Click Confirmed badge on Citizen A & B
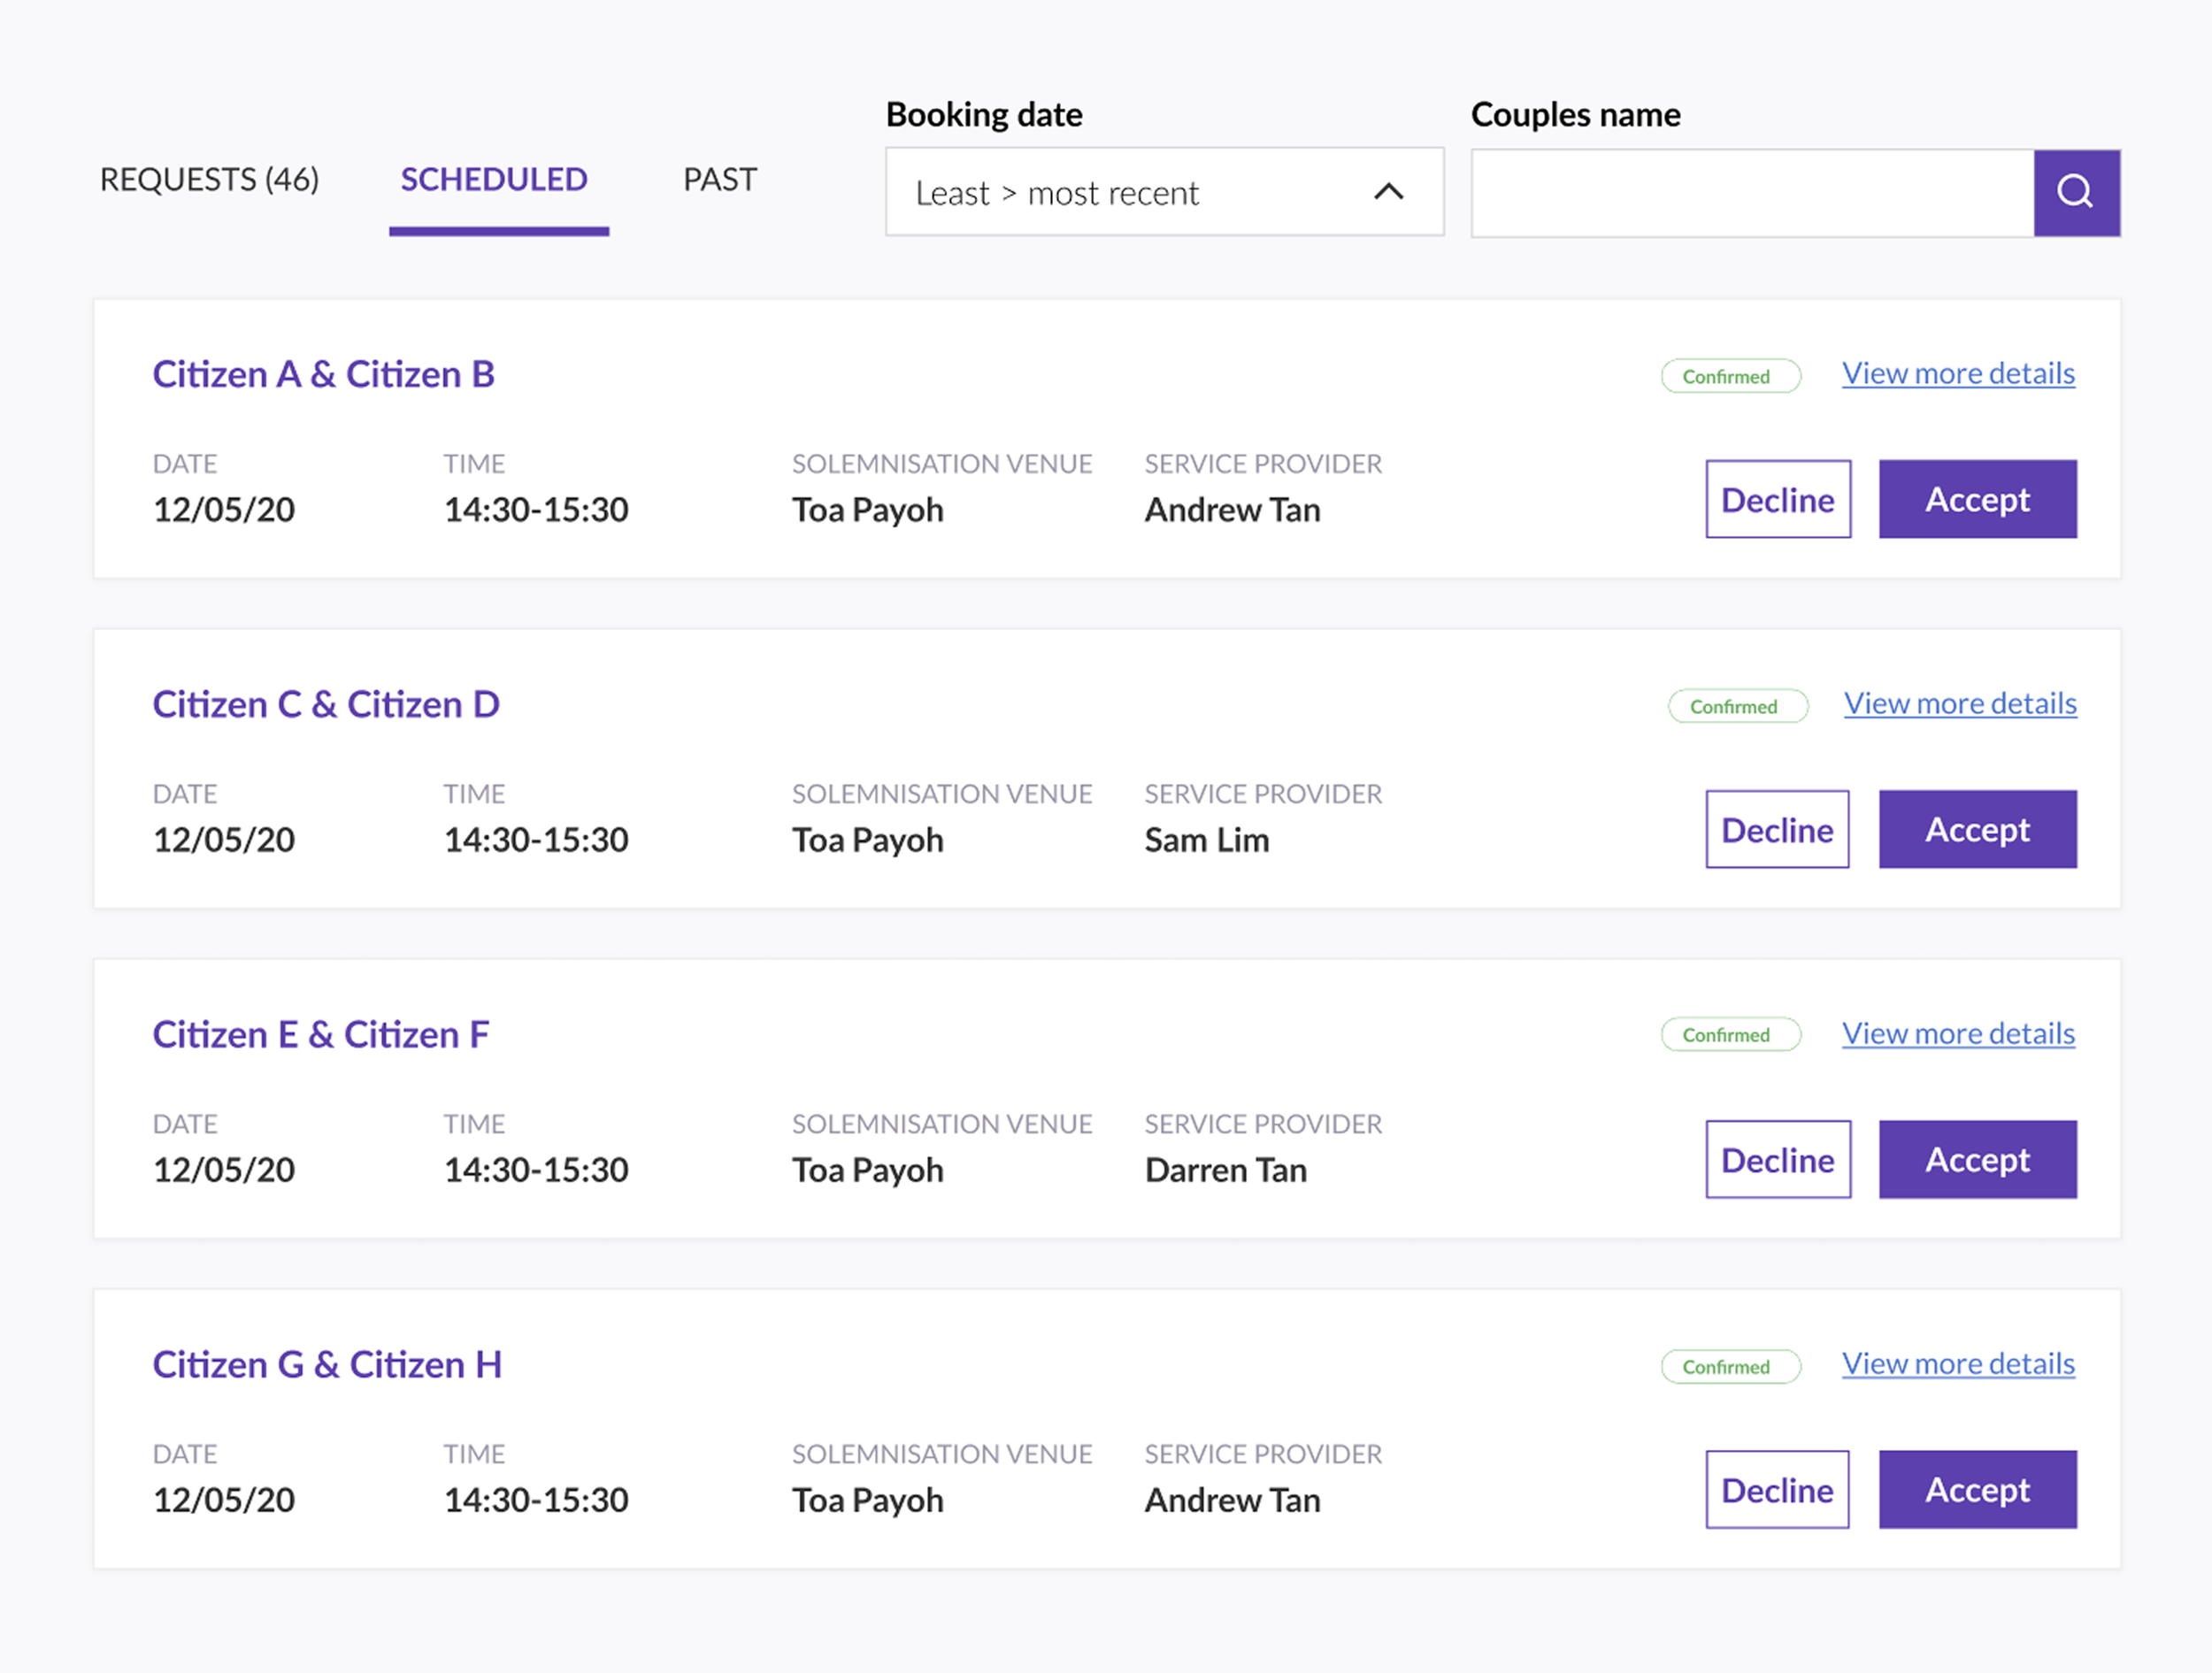This screenshot has height=1673, width=2212. click(1730, 376)
